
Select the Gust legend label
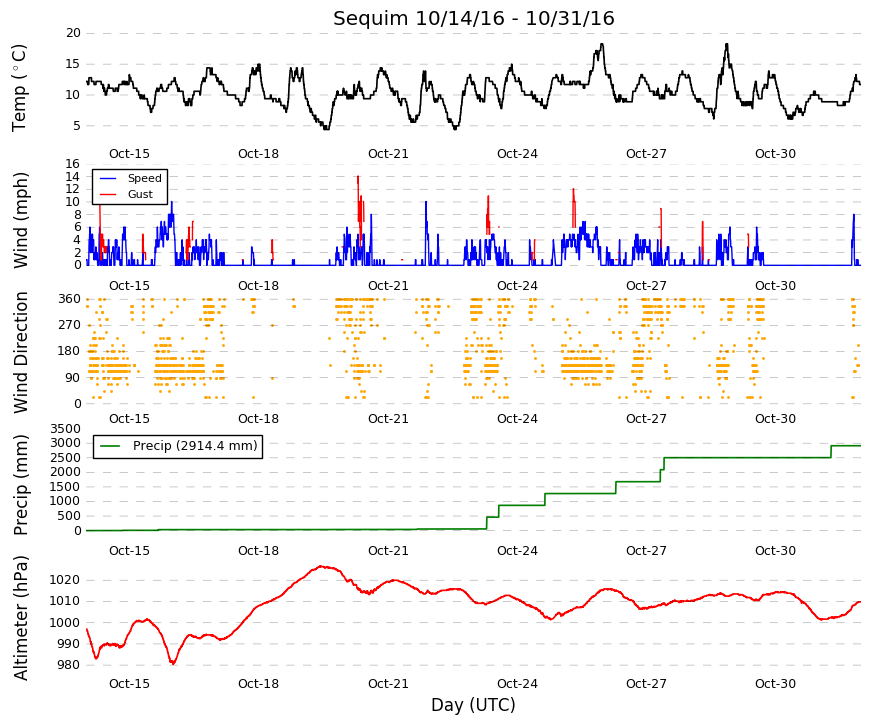[x=140, y=194]
